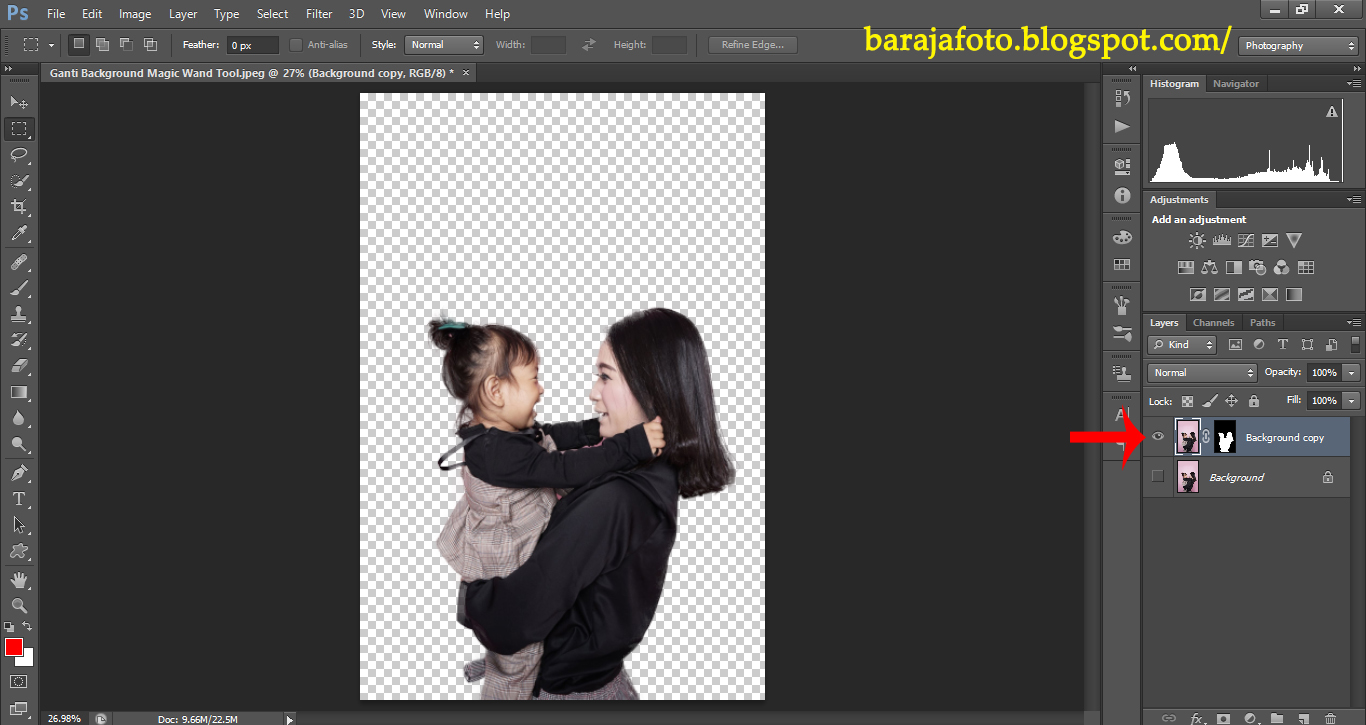Select the Hand tool

[19, 580]
